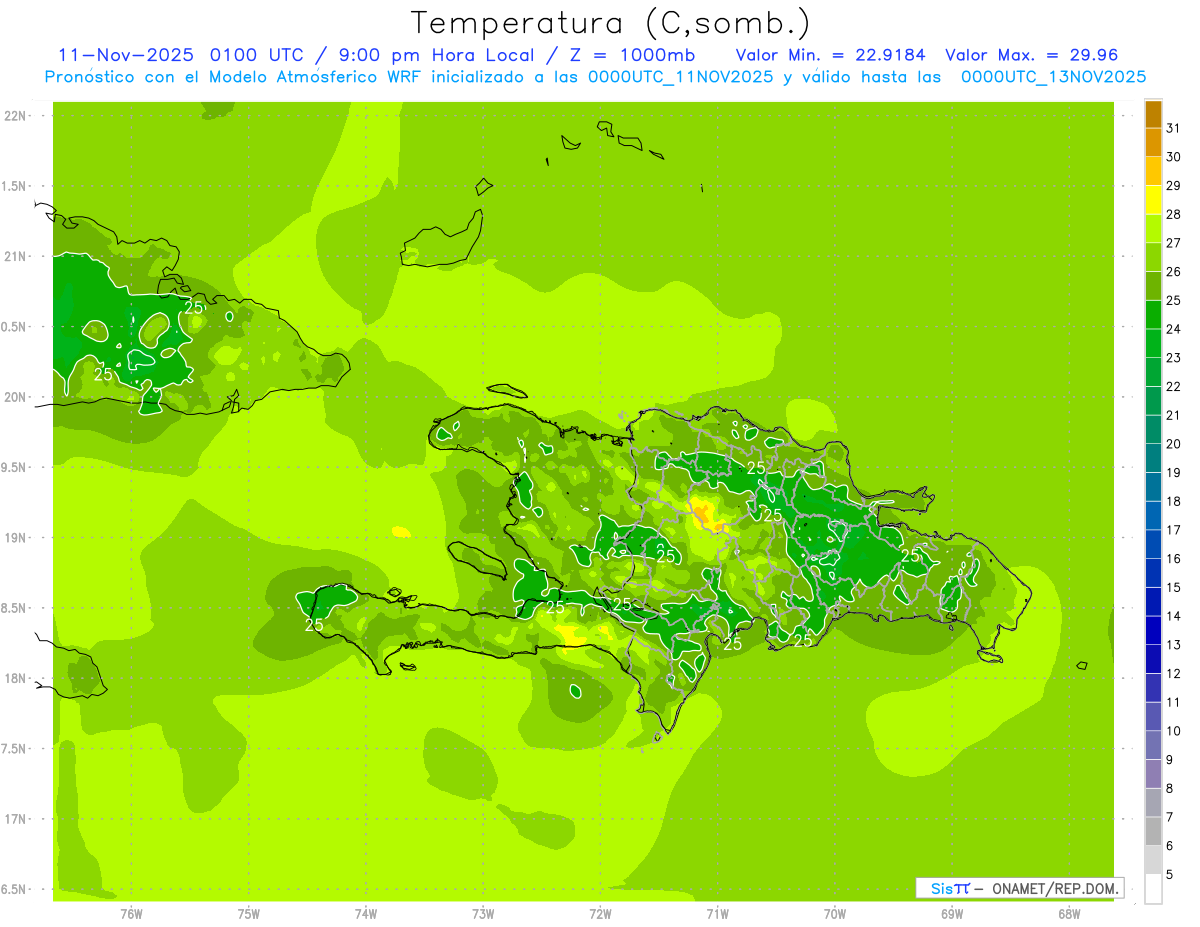Click the '19N' latitude axis label

pyautogui.click(x=15, y=538)
